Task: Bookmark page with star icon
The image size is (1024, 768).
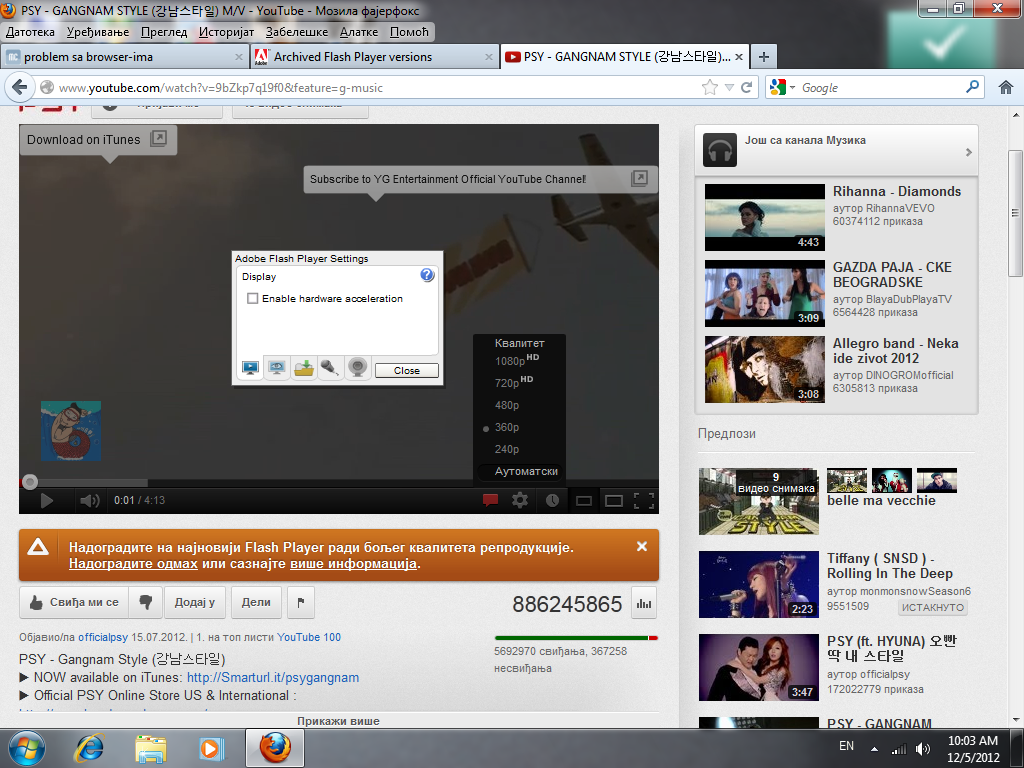Action: pyautogui.click(x=709, y=88)
